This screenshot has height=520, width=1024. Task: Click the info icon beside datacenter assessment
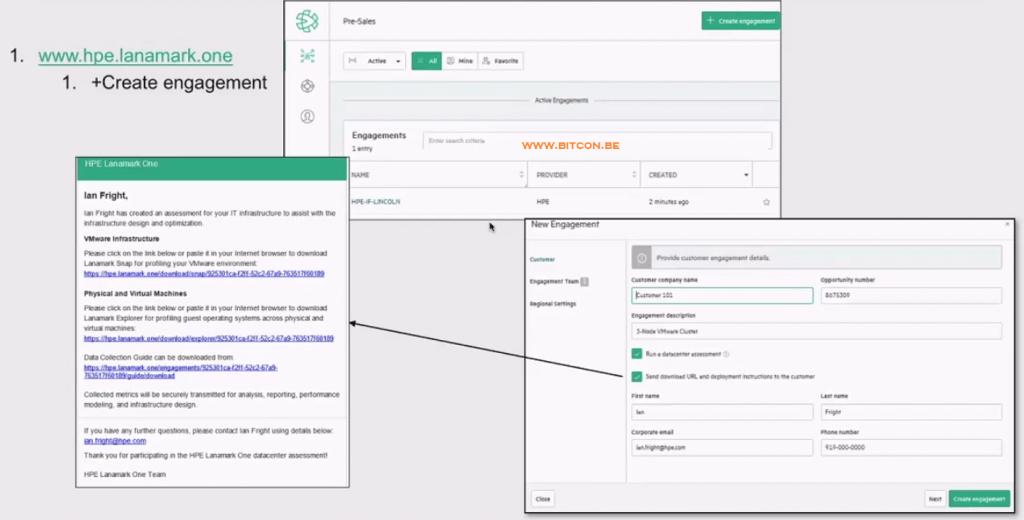pyautogui.click(x=726, y=354)
